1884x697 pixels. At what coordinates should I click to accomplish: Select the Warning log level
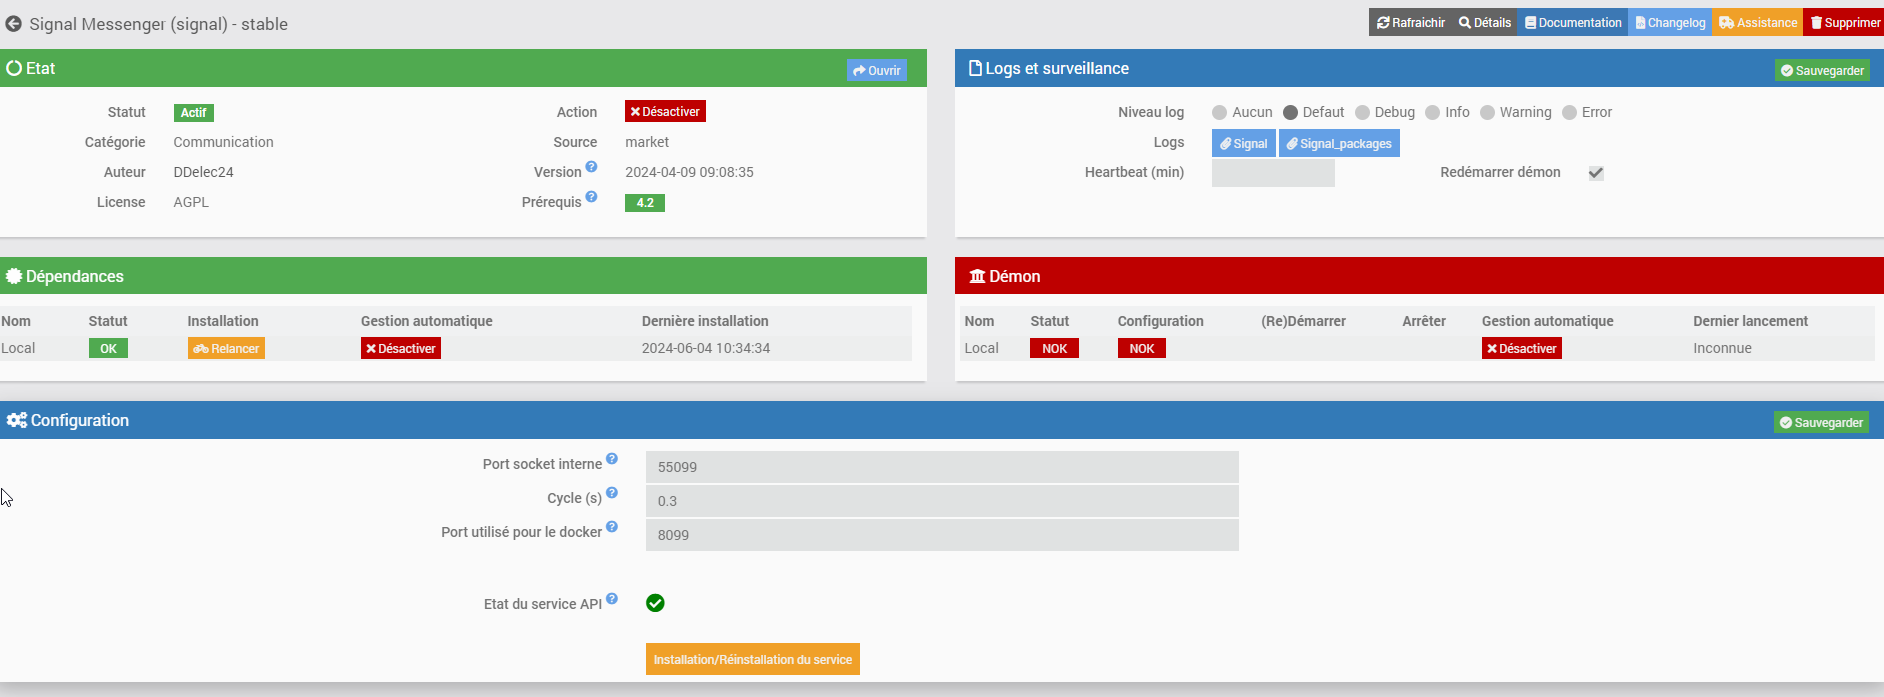(1487, 112)
